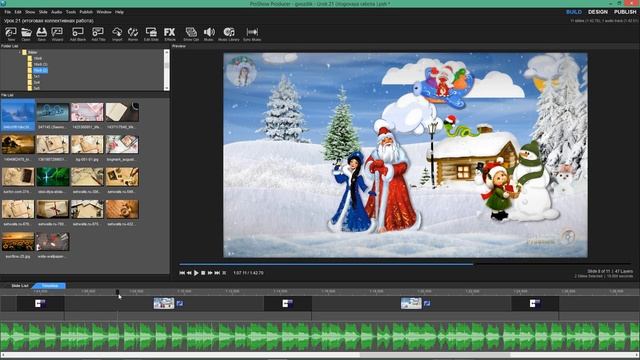This screenshot has height=360, width=640.
Task: Open the Slide menu
Action: [43, 12]
